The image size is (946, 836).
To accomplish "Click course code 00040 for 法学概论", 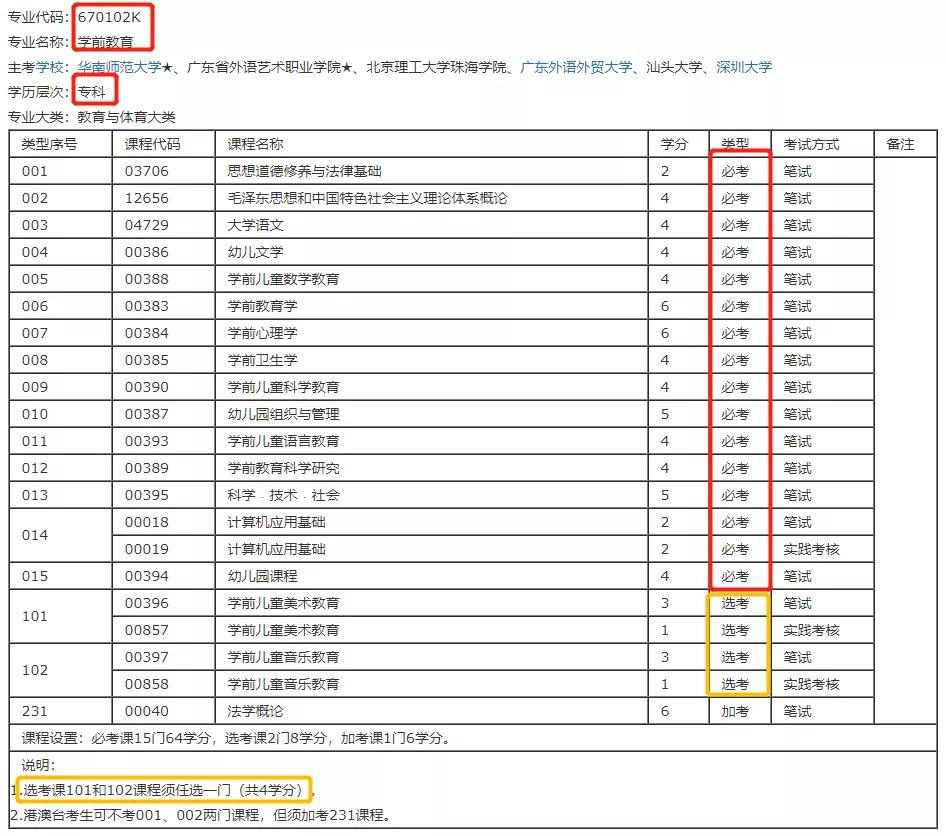I will [x=148, y=711].
